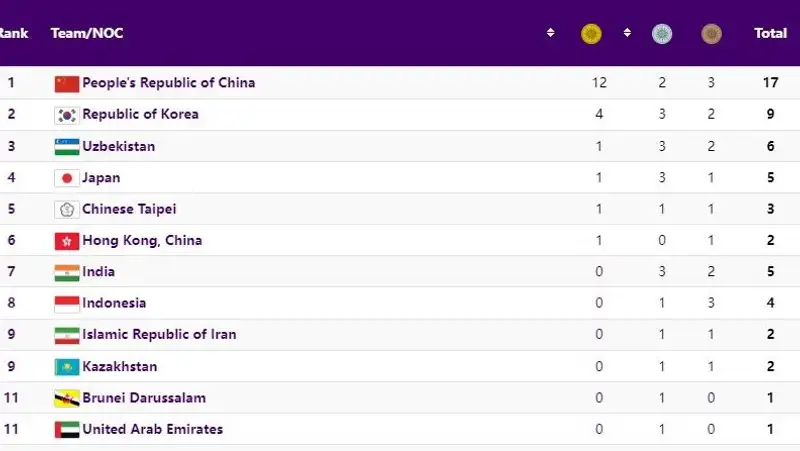Open the Islamic Republic of Iran link
Viewport: 800px width, 451px height.
[159, 334]
